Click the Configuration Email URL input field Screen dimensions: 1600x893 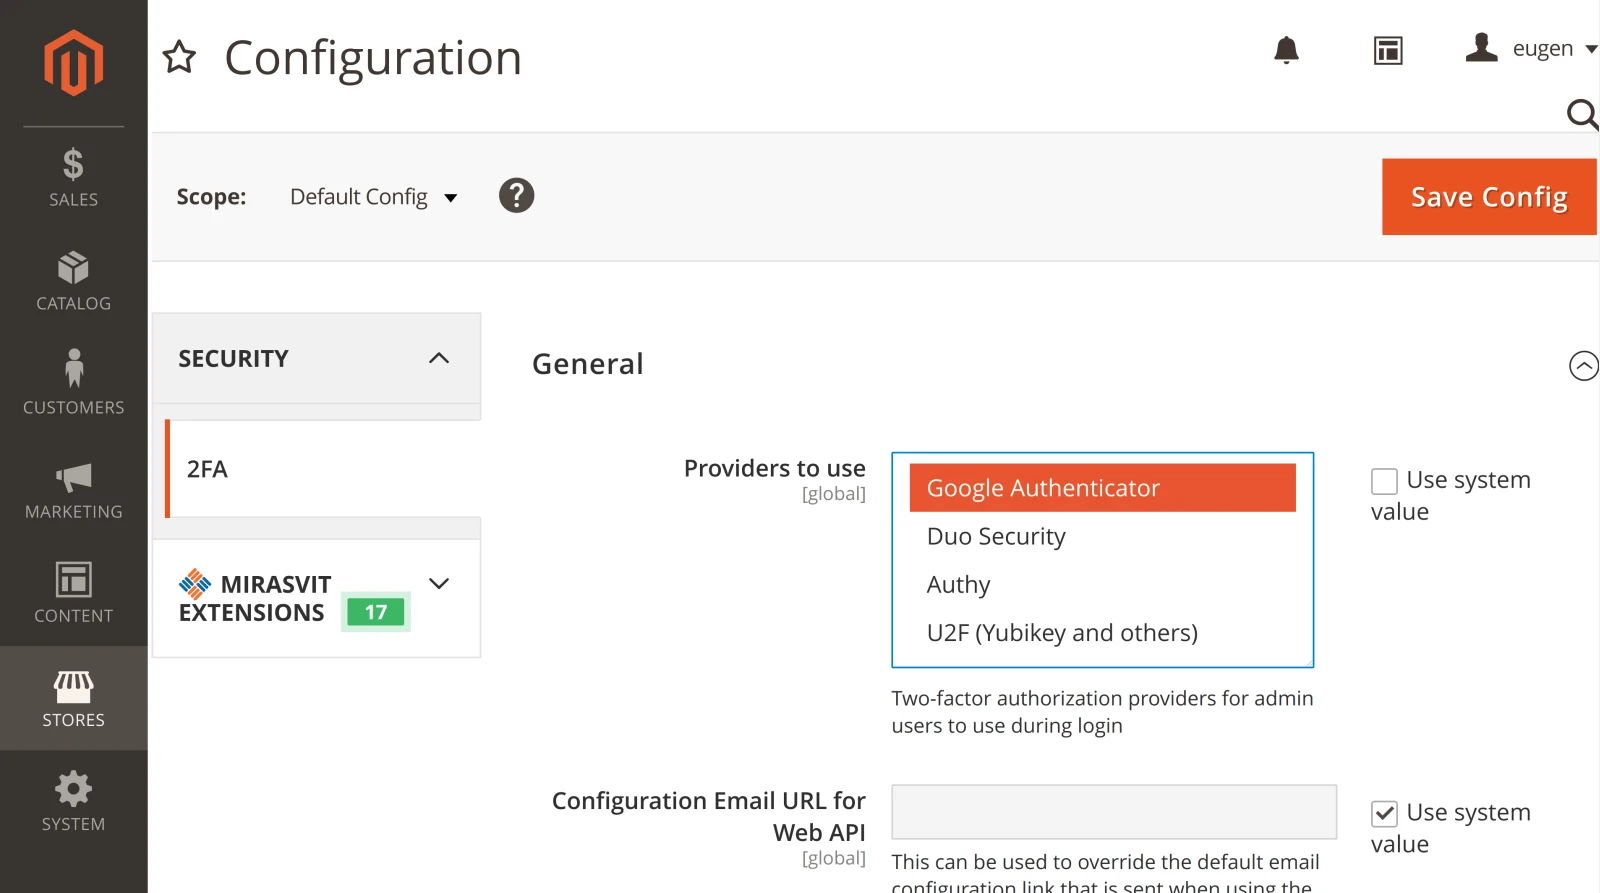(1114, 812)
